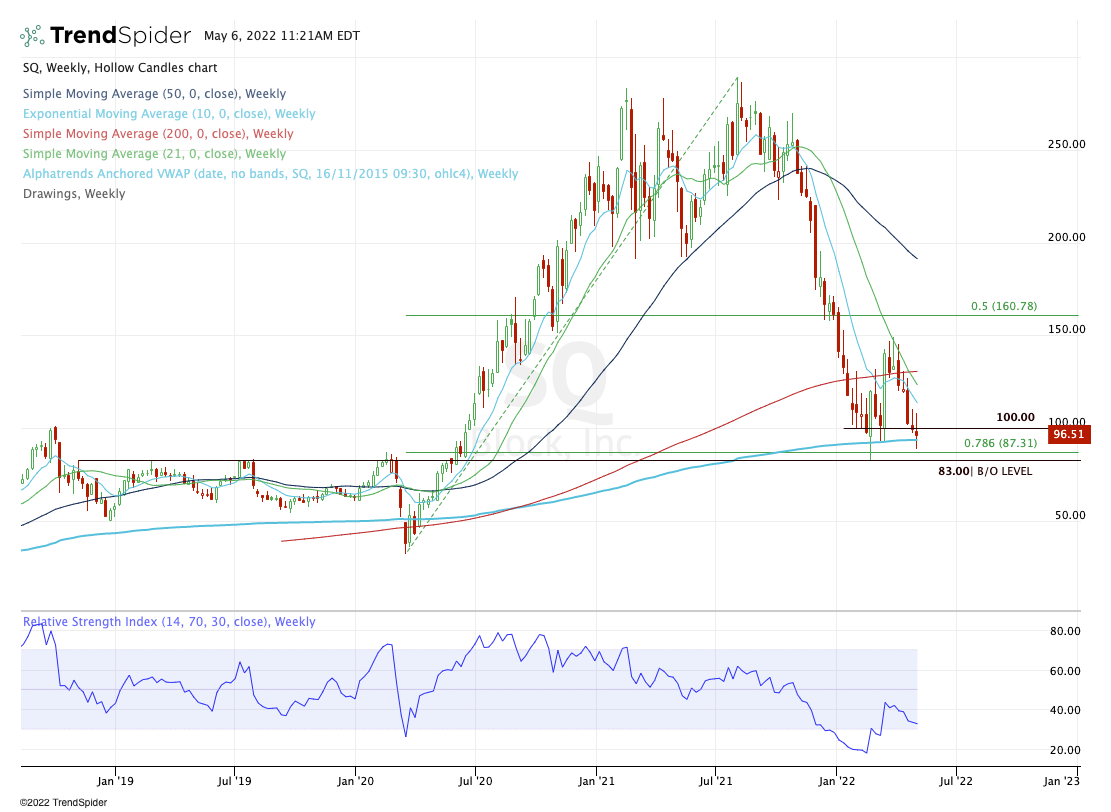Click the 0.5 (160.78) Fibonacci label

(1004, 306)
